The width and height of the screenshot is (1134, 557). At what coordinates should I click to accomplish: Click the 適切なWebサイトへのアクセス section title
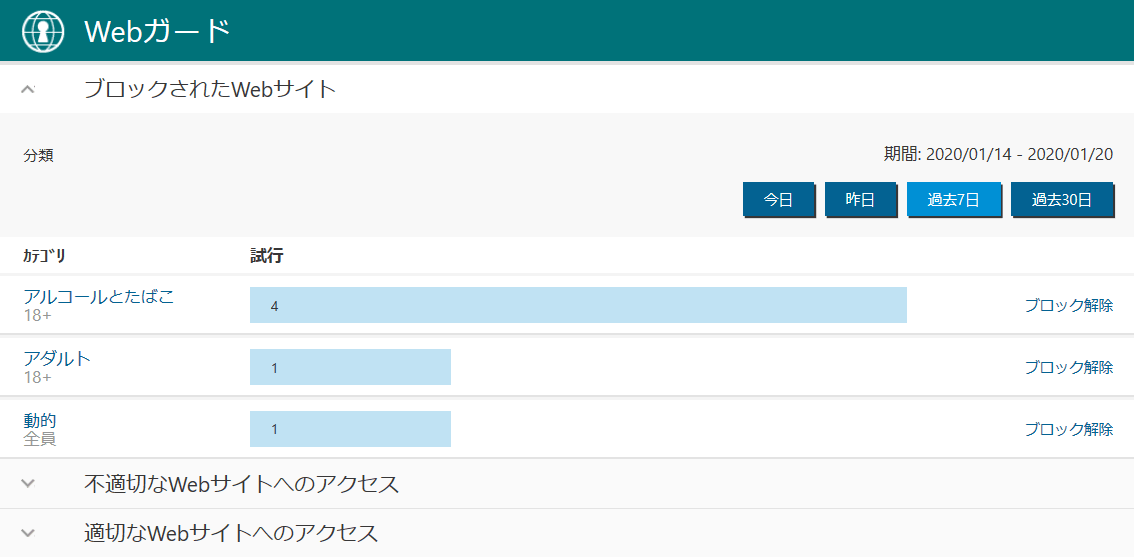pyautogui.click(x=231, y=533)
